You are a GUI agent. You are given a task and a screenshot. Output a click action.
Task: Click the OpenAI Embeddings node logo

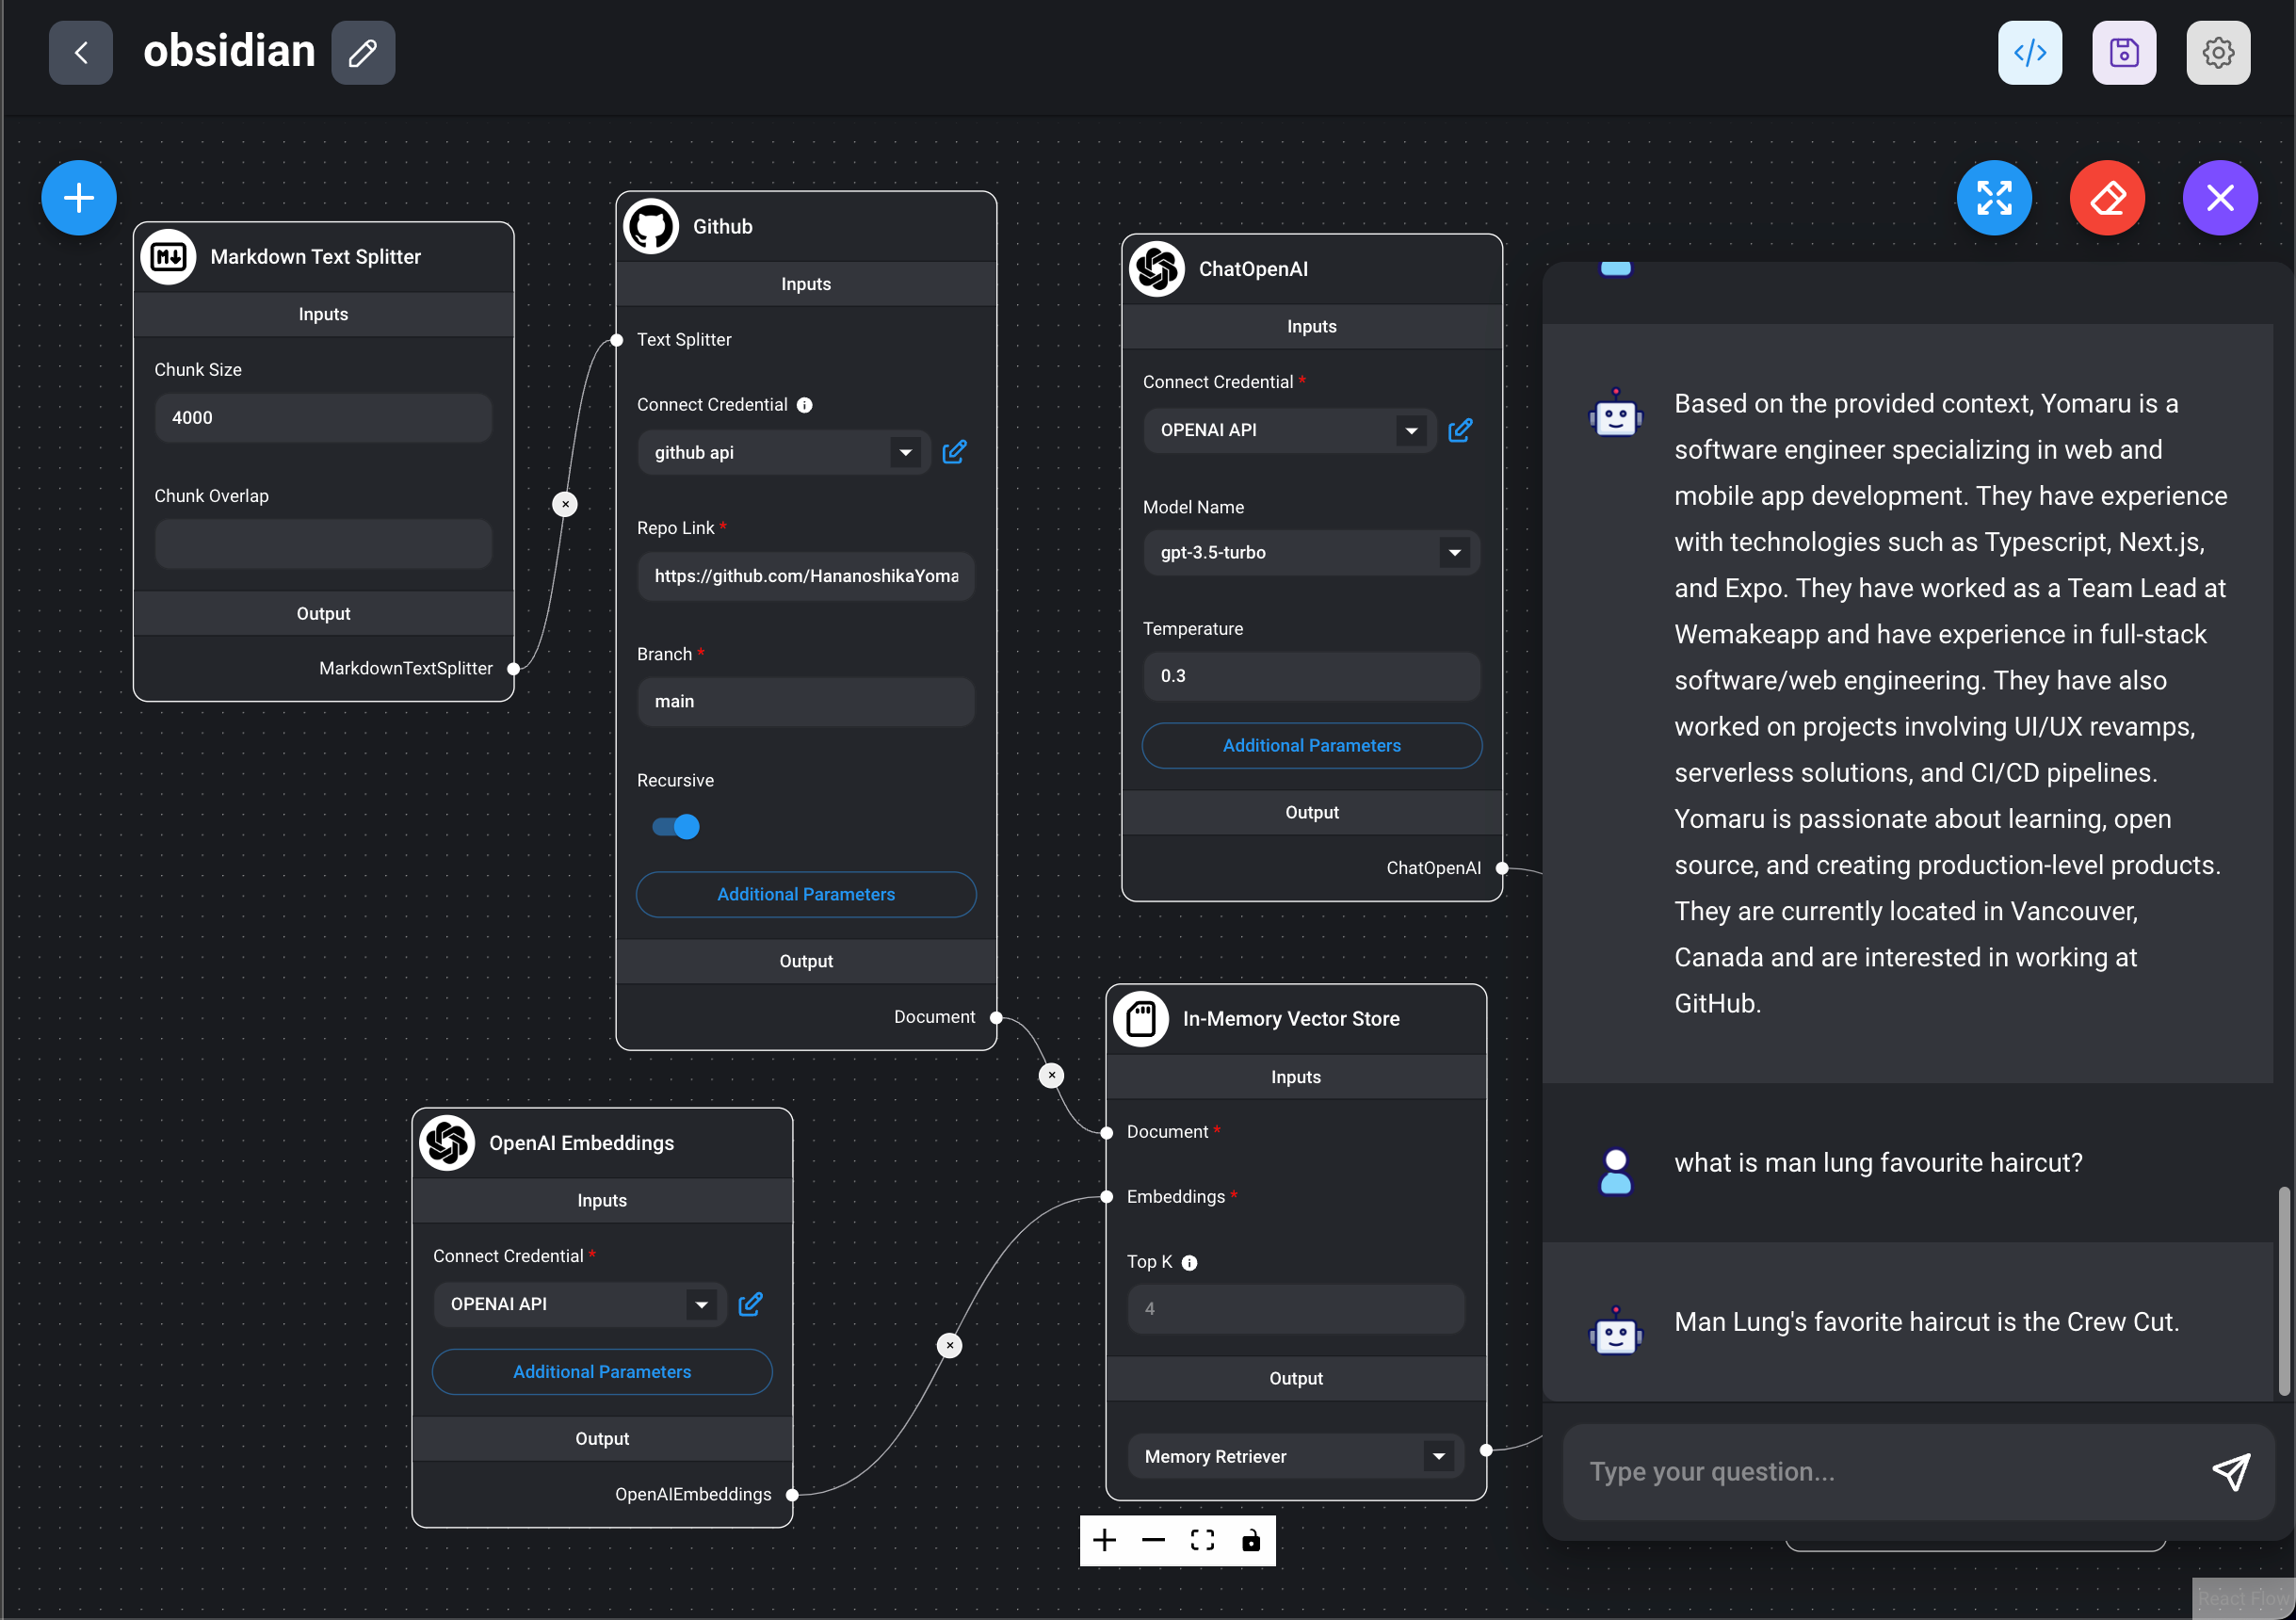[x=447, y=1142]
